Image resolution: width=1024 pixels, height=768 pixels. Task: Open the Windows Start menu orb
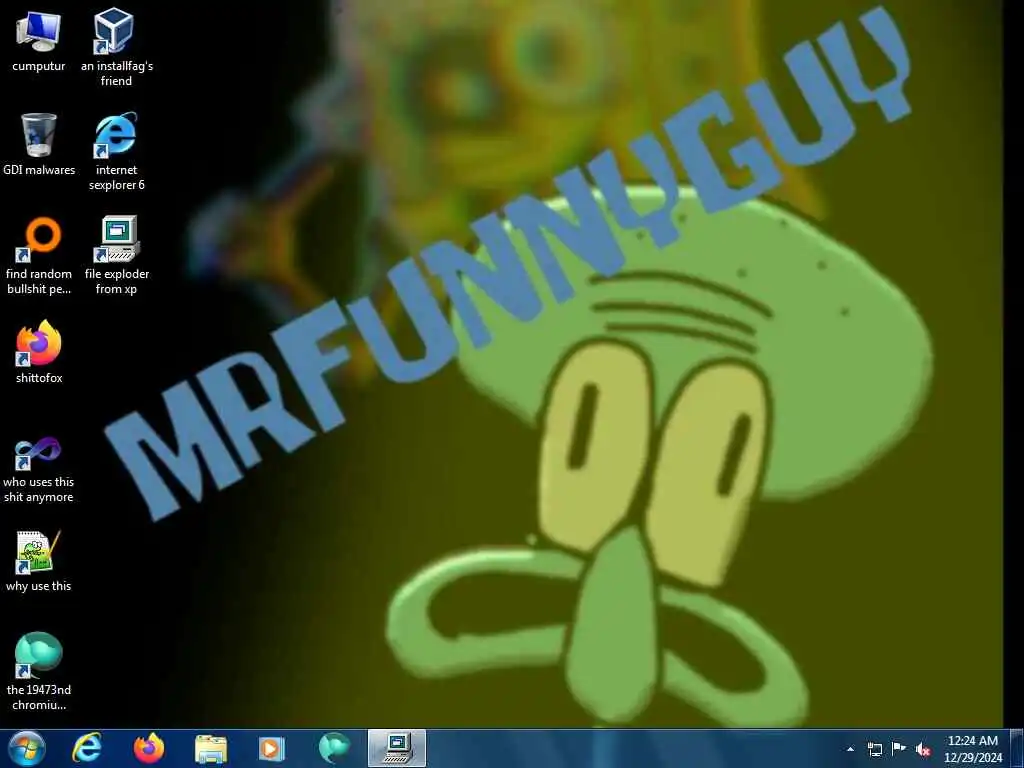pyautogui.click(x=27, y=748)
